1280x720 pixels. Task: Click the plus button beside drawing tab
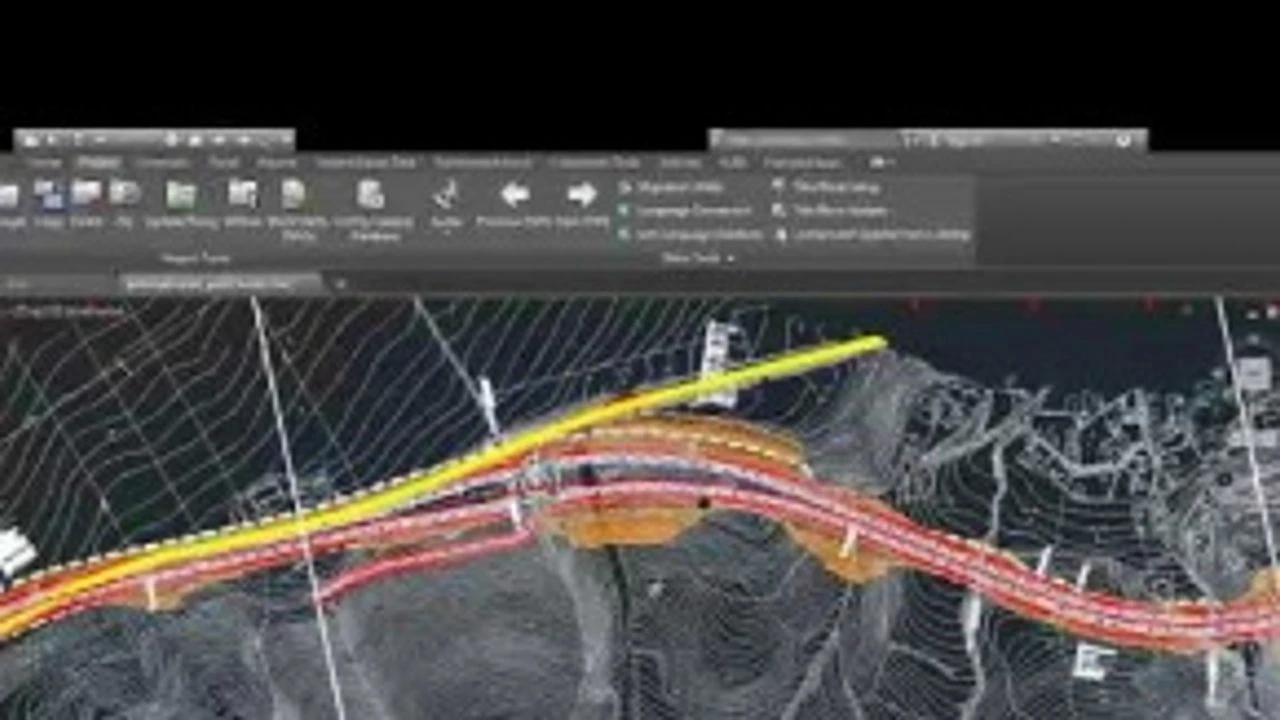(340, 284)
